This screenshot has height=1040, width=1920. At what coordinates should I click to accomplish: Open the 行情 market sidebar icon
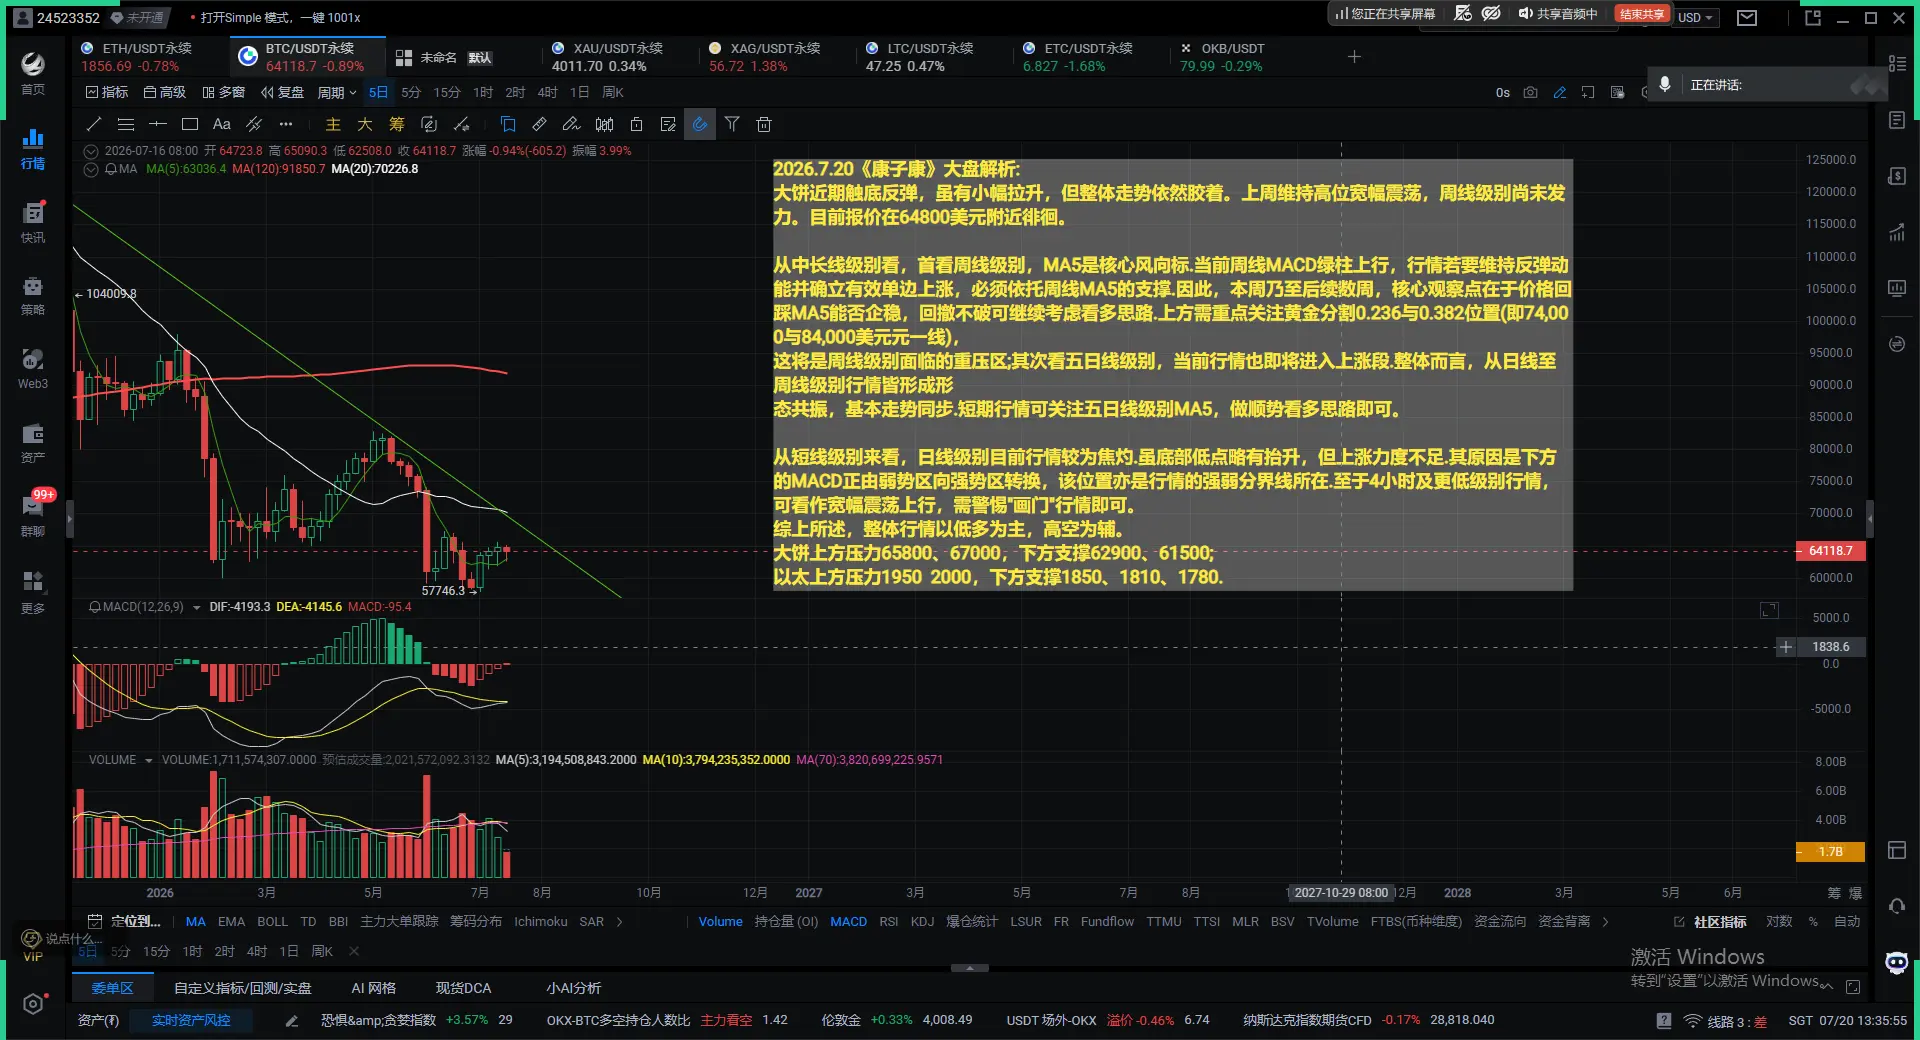[x=33, y=149]
